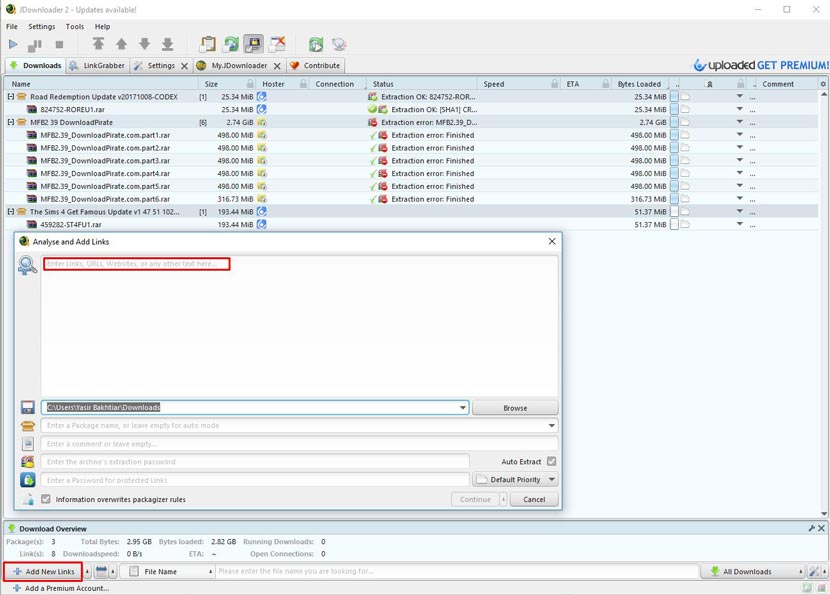The width and height of the screenshot is (830, 595).
Task: Toggle Information overwrites packagizer rules
Action: [45, 500]
